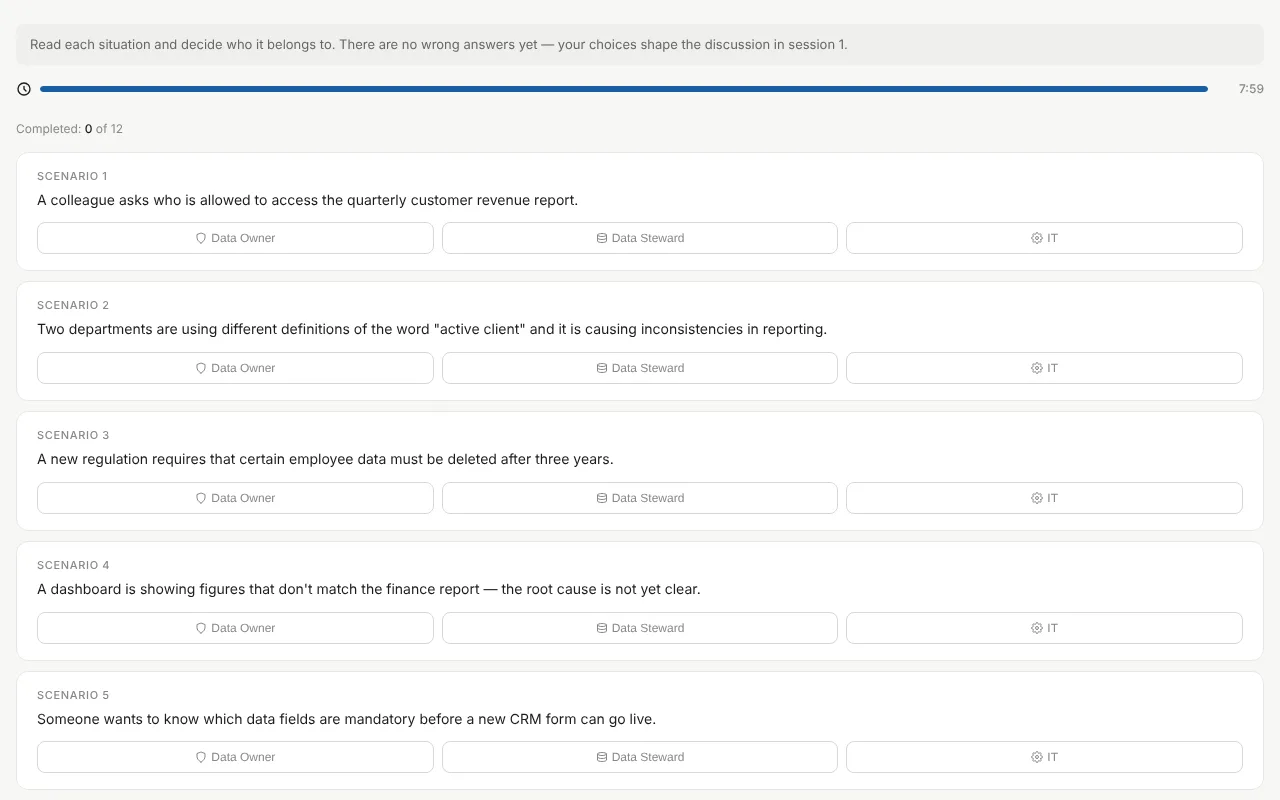Screen dimensions: 1280x800
Task: Click the "SCENARIO 1" label
Action: tap(72, 176)
